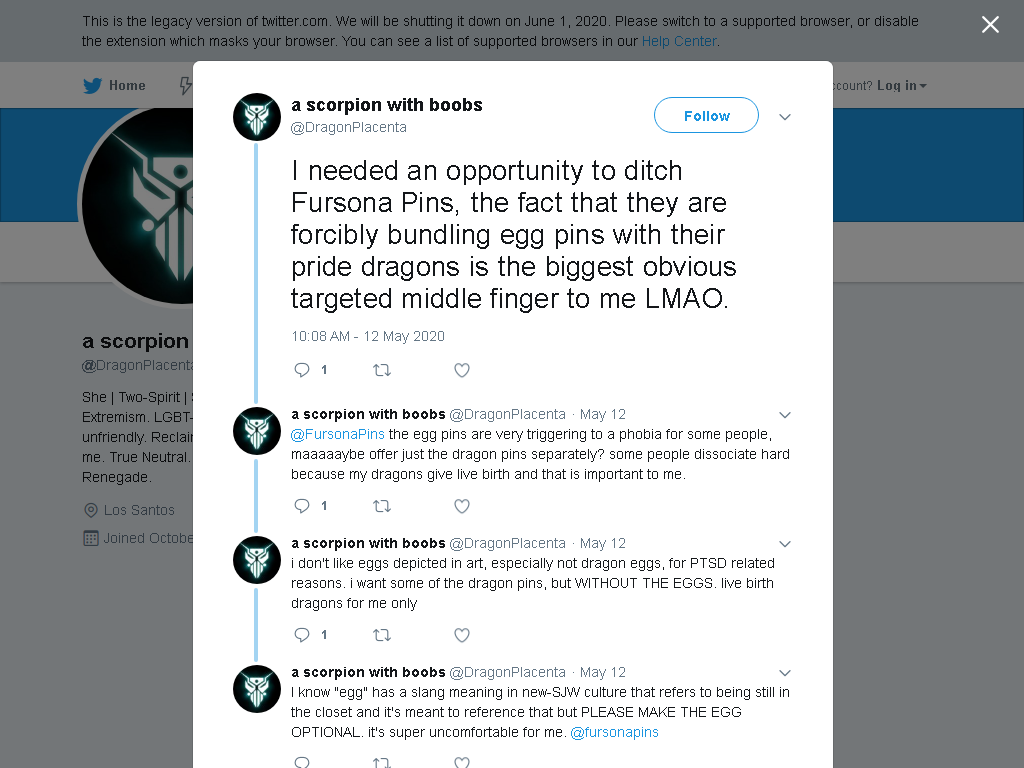Open the Help Center link

[x=679, y=41]
